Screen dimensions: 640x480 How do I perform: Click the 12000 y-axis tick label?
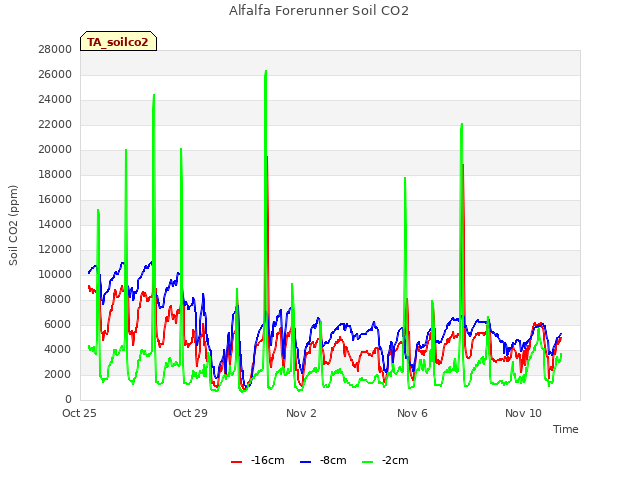pos(55,250)
